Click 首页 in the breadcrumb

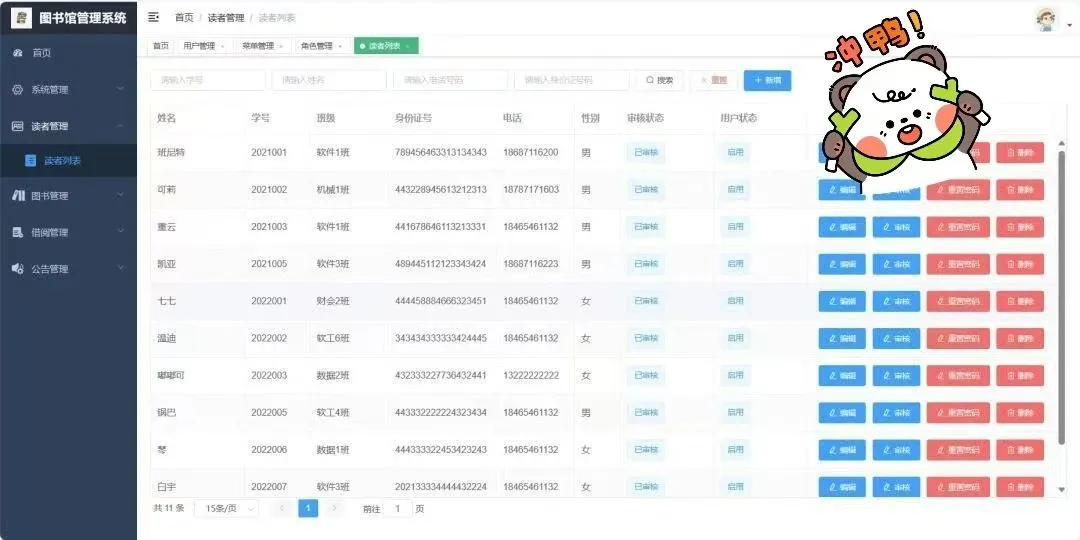click(184, 18)
